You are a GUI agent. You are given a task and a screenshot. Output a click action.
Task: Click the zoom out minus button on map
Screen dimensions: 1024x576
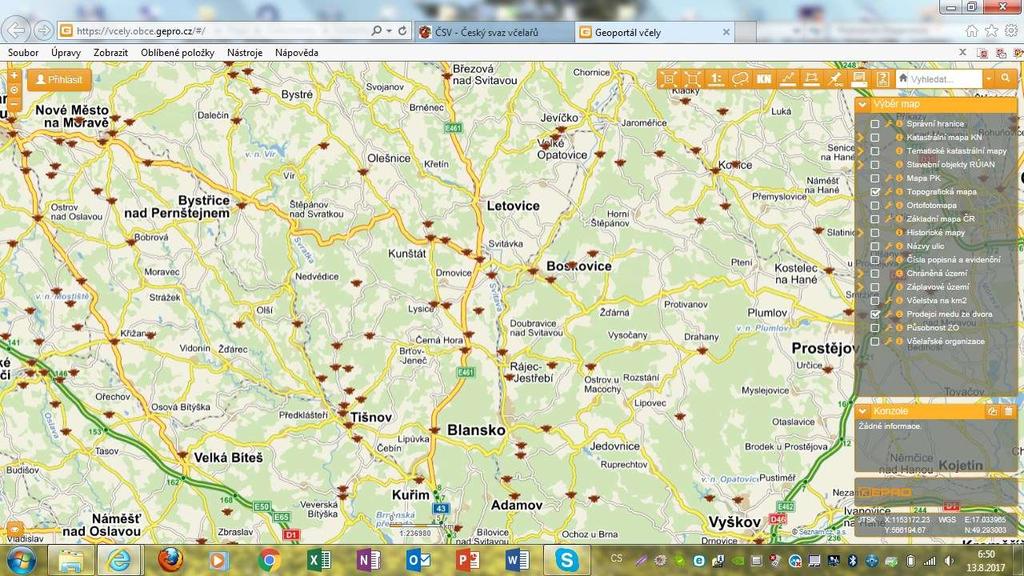pos(14,103)
